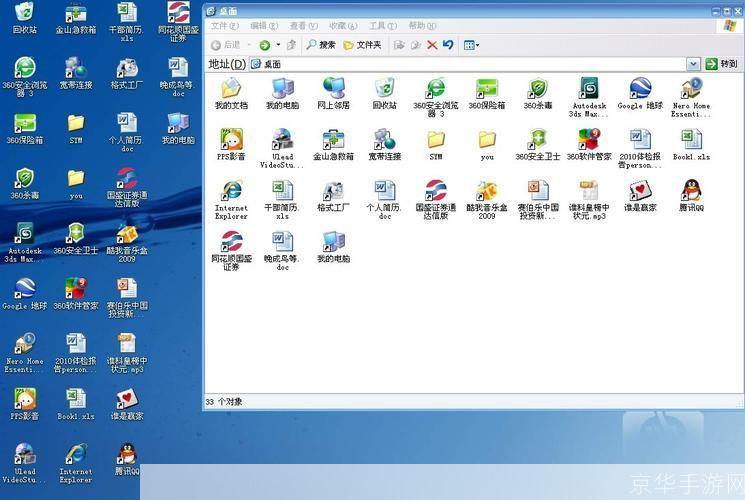Image resolution: width=745 pixels, height=500 pixels.
Task: Select 腾讯QQ penguin icon in the explorer window
Action: click(691, 190)
